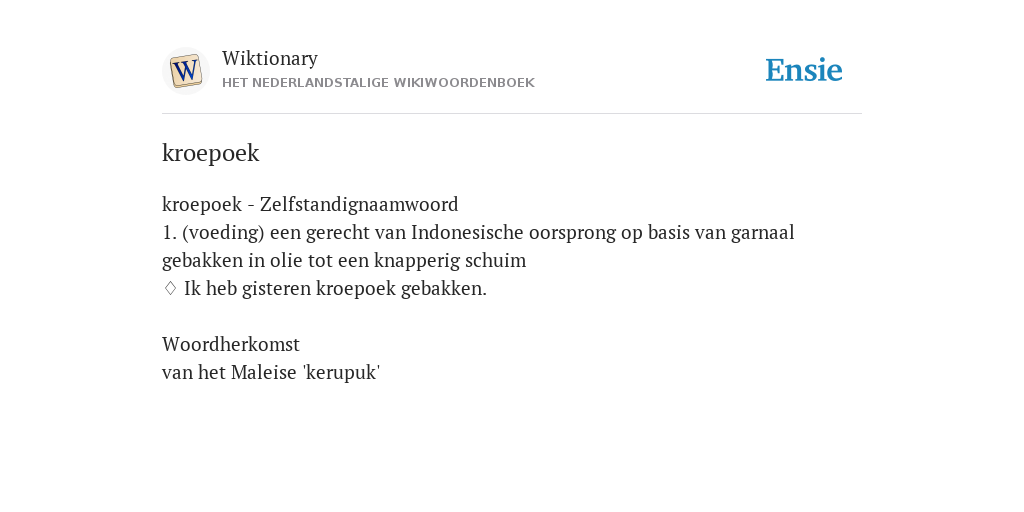The image size is (1024, 512).
Task: Click the word 'Indonesische' in the definition
Action: coord(468,232)
